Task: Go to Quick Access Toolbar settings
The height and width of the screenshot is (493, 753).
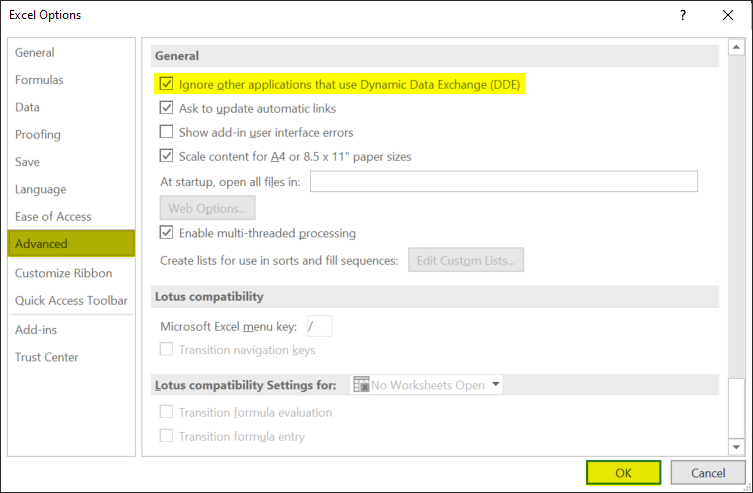Action: pos(71,301)
